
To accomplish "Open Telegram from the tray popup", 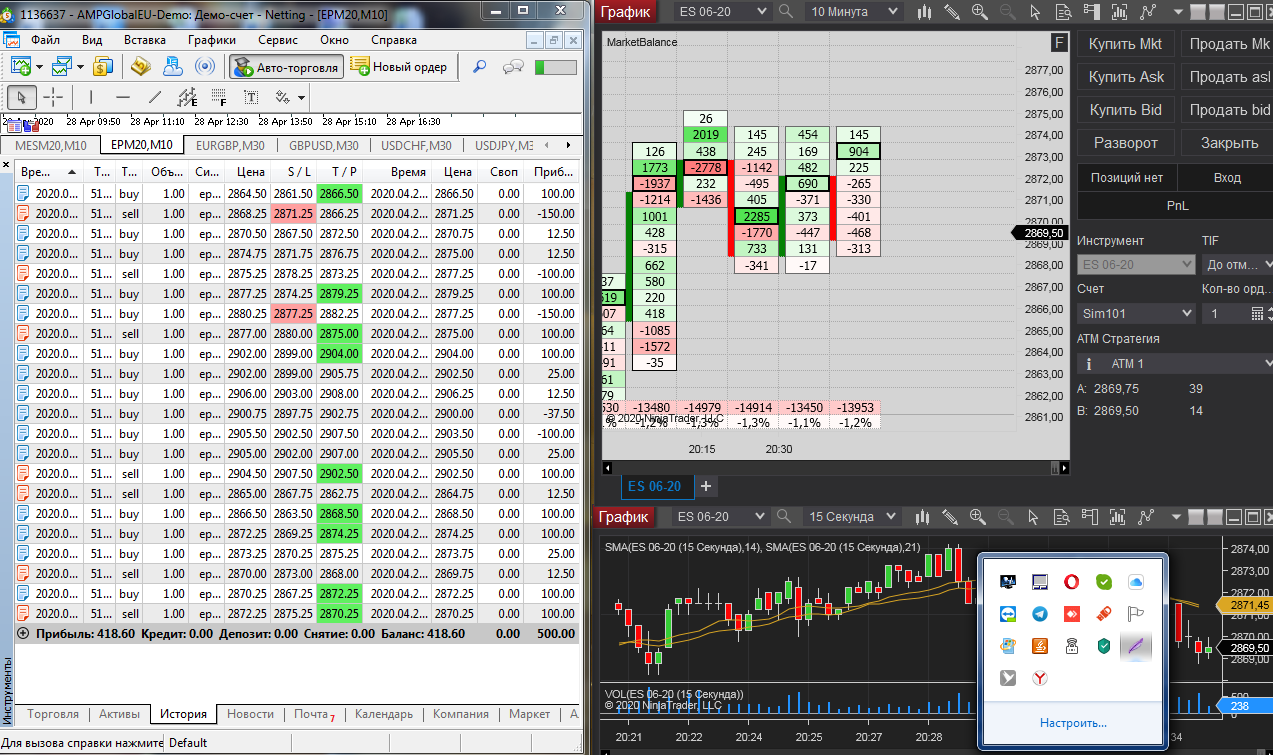I will coord(1040,614).
